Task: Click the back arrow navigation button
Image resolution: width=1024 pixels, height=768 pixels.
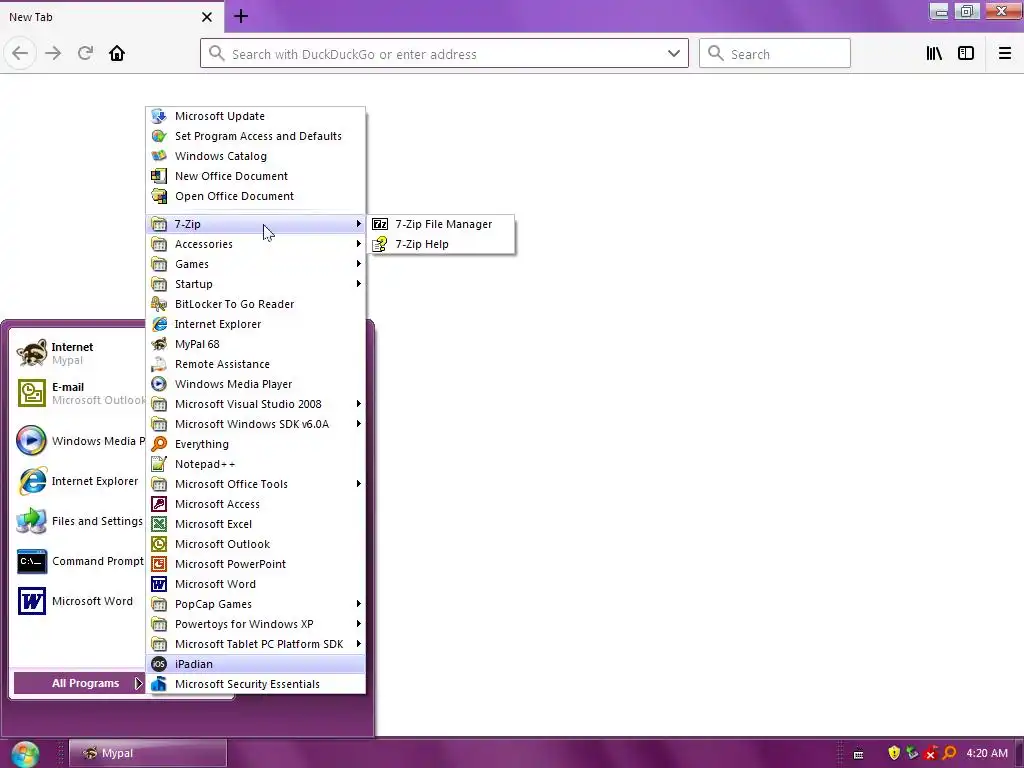Action: click(x=20, y=53)
